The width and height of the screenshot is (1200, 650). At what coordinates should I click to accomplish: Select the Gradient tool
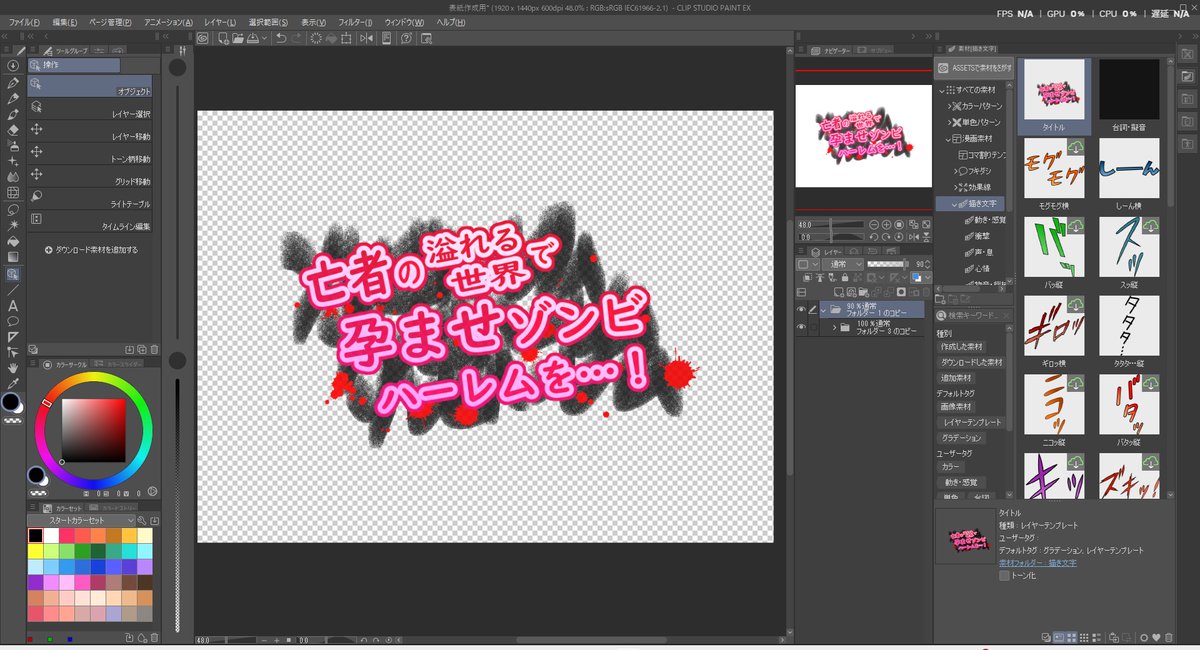(13, 257)
